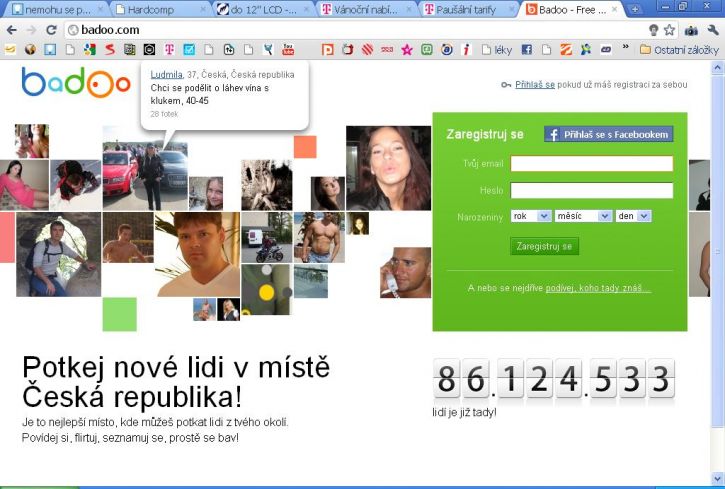Go back with the browser back arrow
Image resolution: width=725 pixels, height=489 pixels.
pos(12,30)
